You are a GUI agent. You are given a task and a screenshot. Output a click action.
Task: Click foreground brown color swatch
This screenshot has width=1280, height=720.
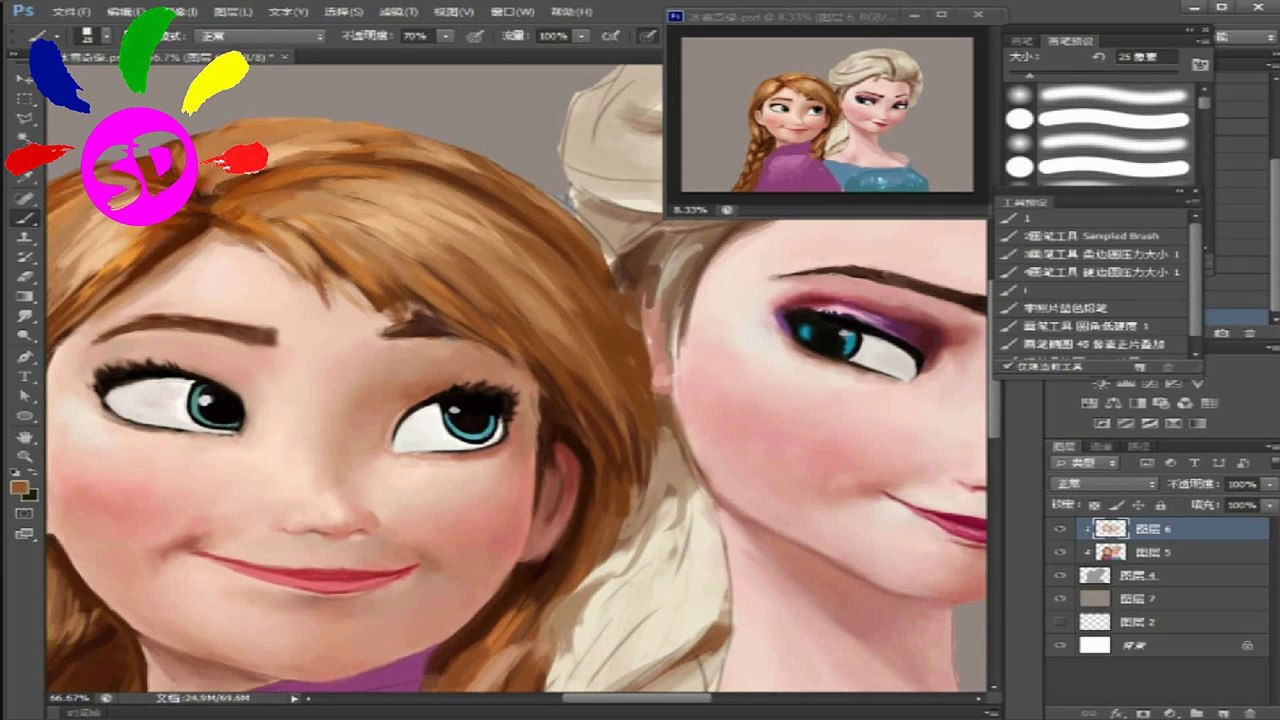coord(19,487)
